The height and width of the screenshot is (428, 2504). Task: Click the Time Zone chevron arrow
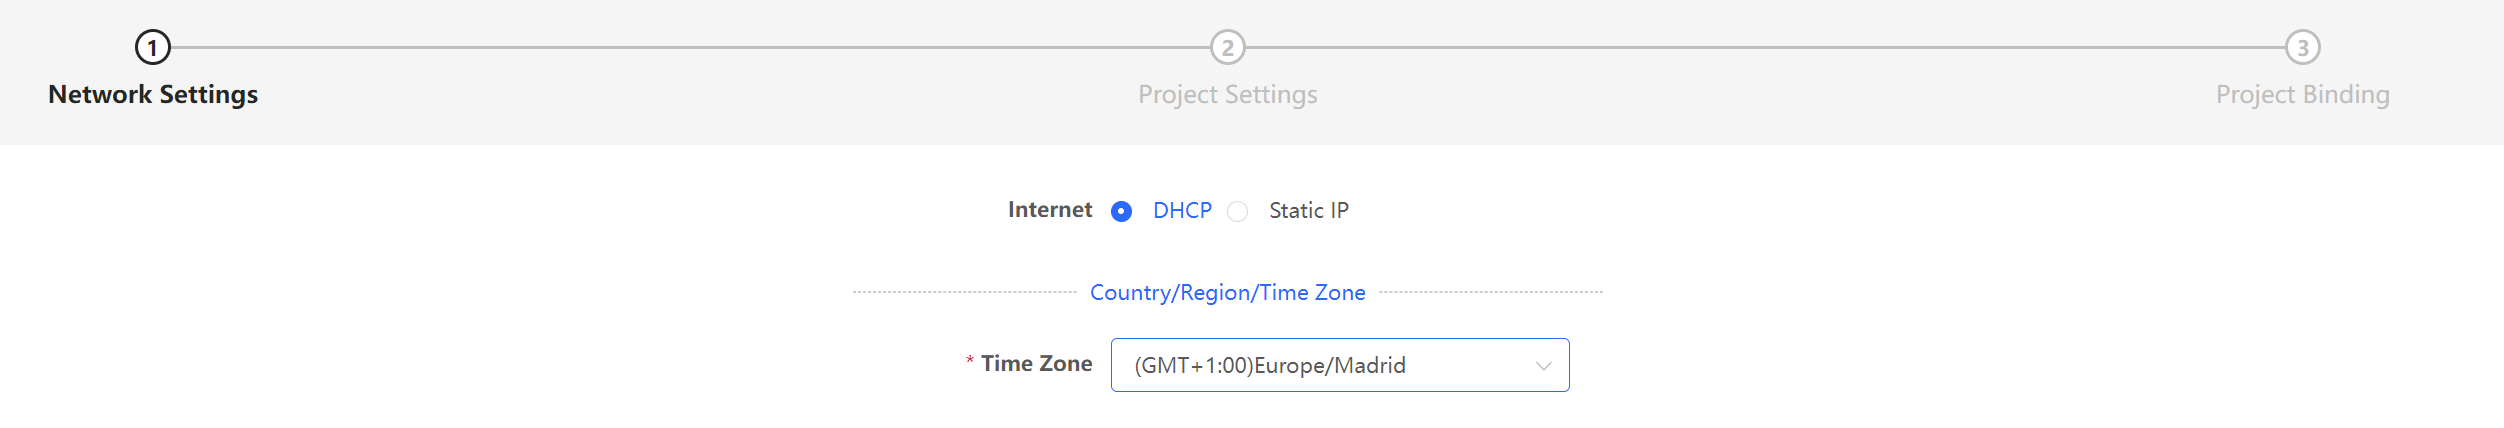[1544, 366]
